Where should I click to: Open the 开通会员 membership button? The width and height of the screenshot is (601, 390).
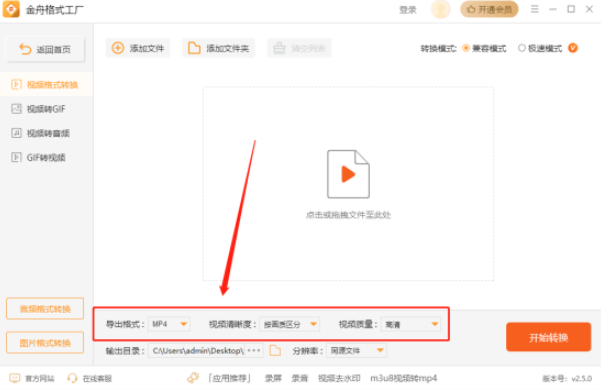click(x=489, y=9)
